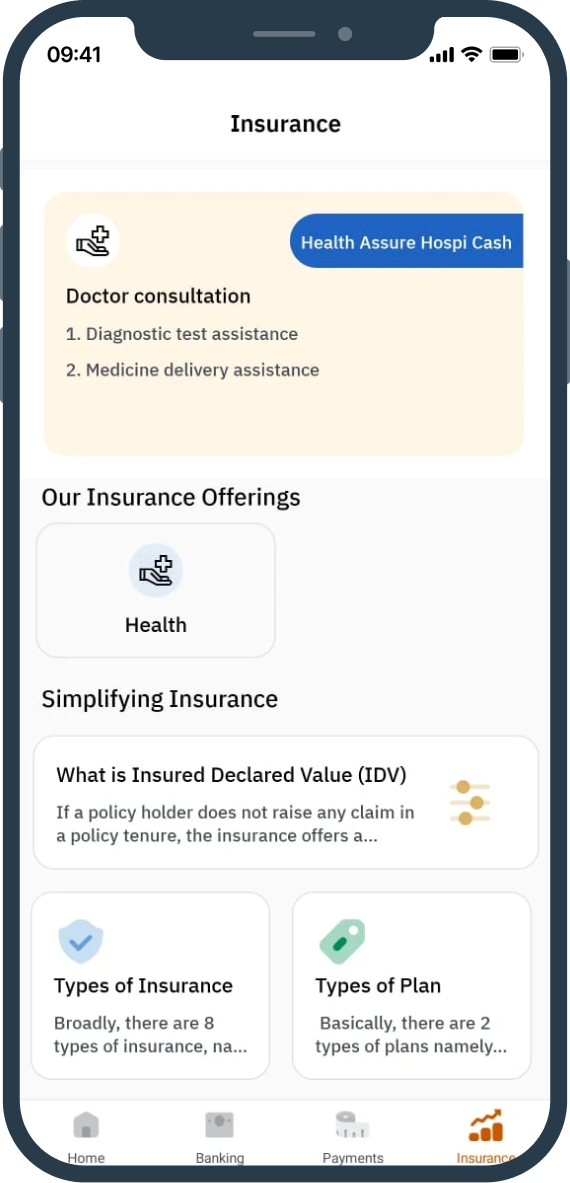Switch to the Payments tab label

pos(353,1158)
